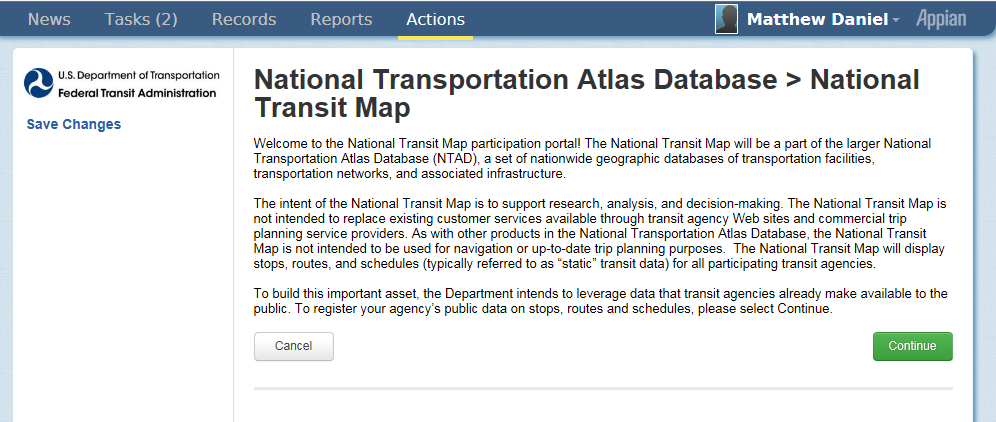Image resolution: width=996 pixels, height=422 pixels.
Task: Click the U.S. Department of Transportation text
Action: tap(138, 76)
